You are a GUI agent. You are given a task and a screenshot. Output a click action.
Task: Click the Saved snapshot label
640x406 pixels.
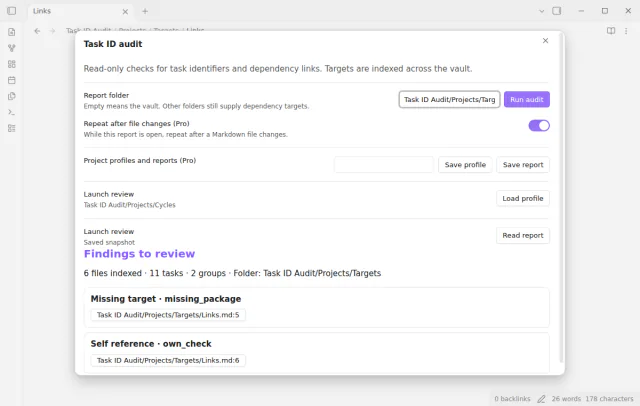coord(109,242)
